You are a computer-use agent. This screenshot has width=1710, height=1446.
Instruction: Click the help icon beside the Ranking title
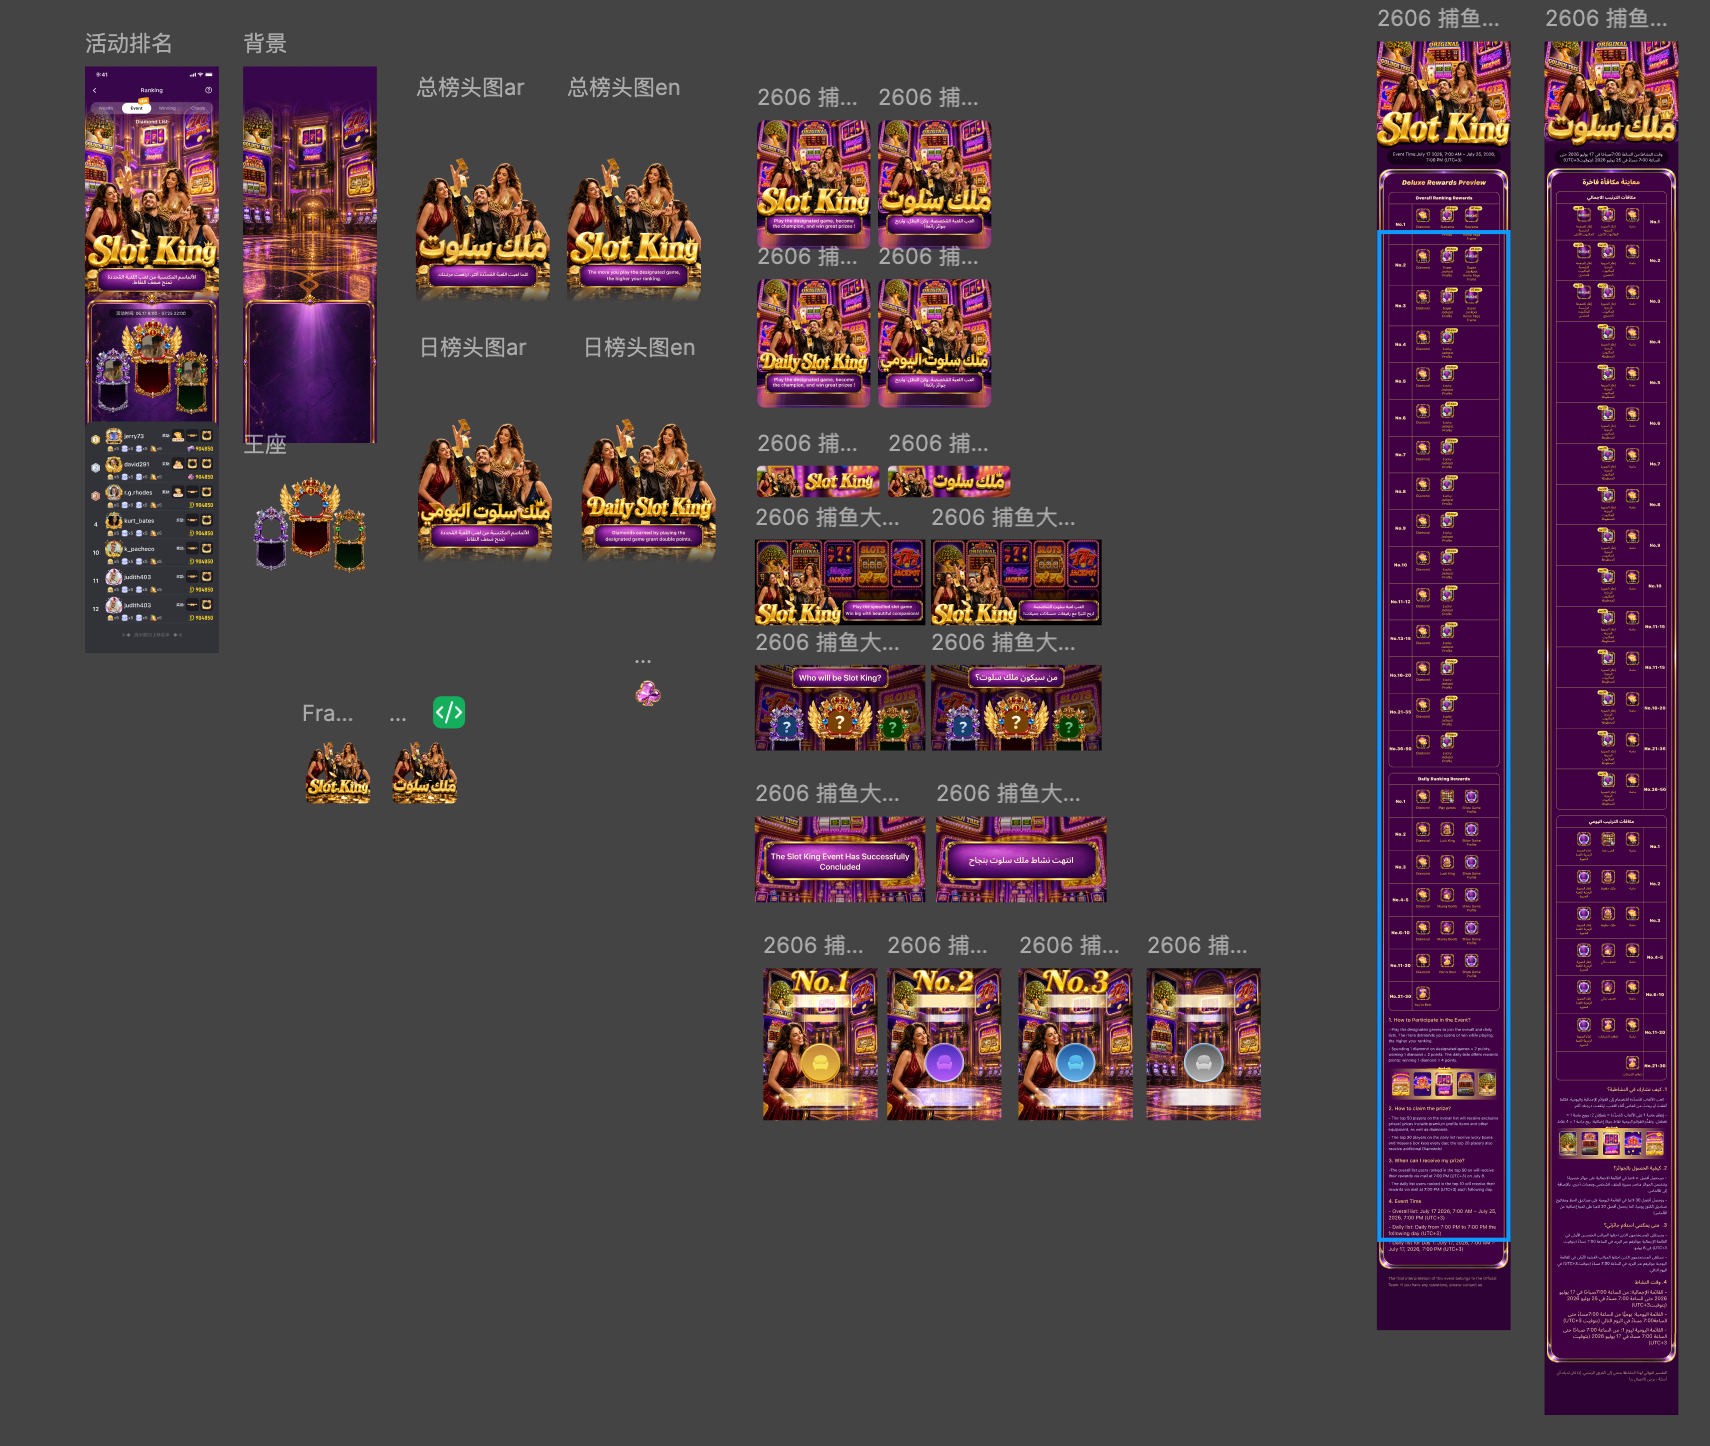tap(209, 90)
